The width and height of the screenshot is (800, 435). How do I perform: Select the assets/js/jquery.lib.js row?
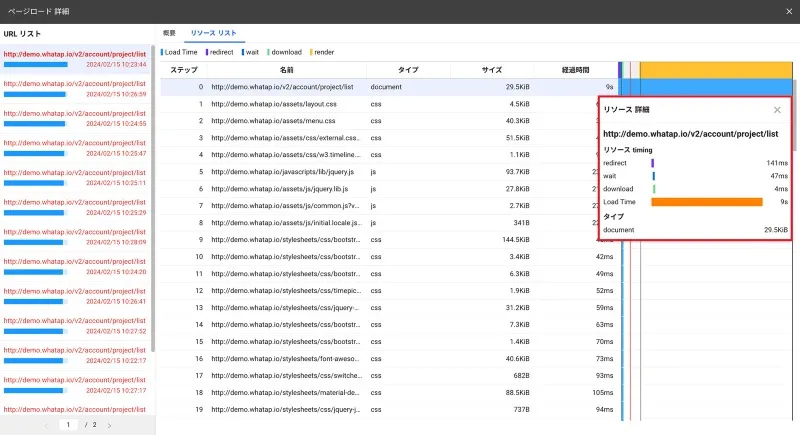[x=379, y=189]
